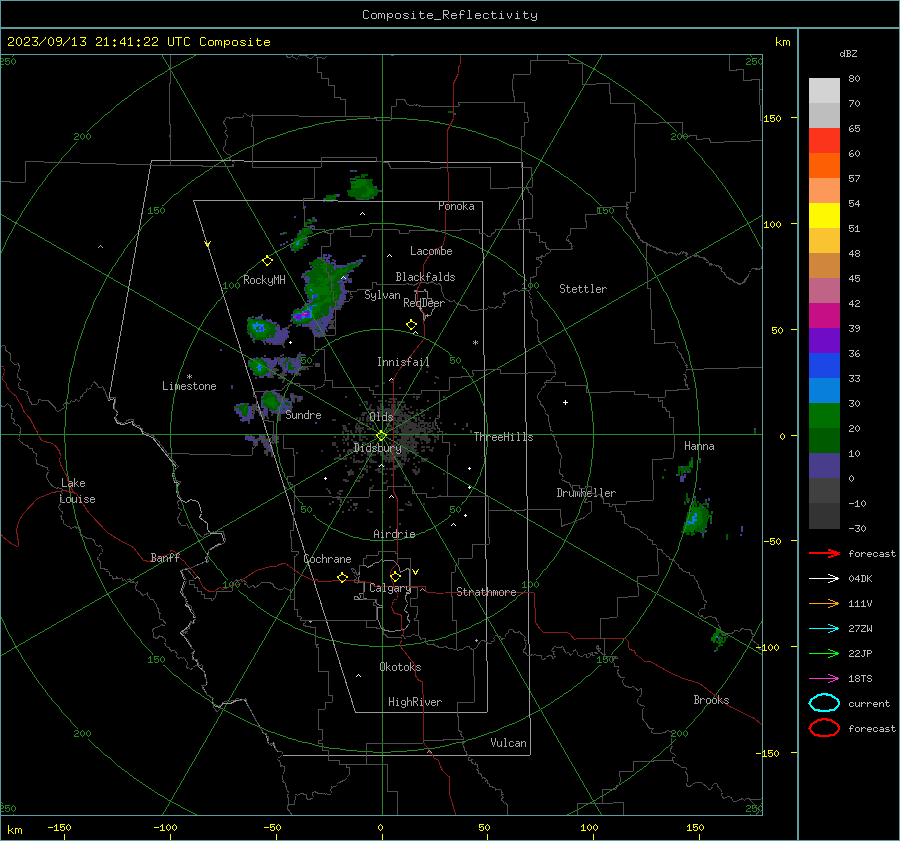Image resolution: width=900 pixels, height=841 pixels.
Task: Click the Drumheller label
Action: point(586,493)
